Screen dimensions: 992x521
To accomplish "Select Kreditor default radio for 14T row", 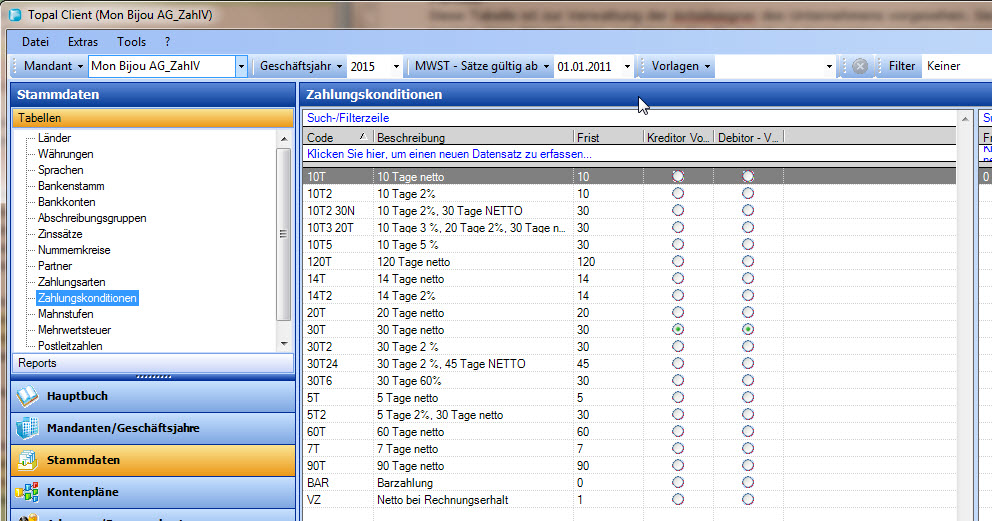I will (679, 279).
